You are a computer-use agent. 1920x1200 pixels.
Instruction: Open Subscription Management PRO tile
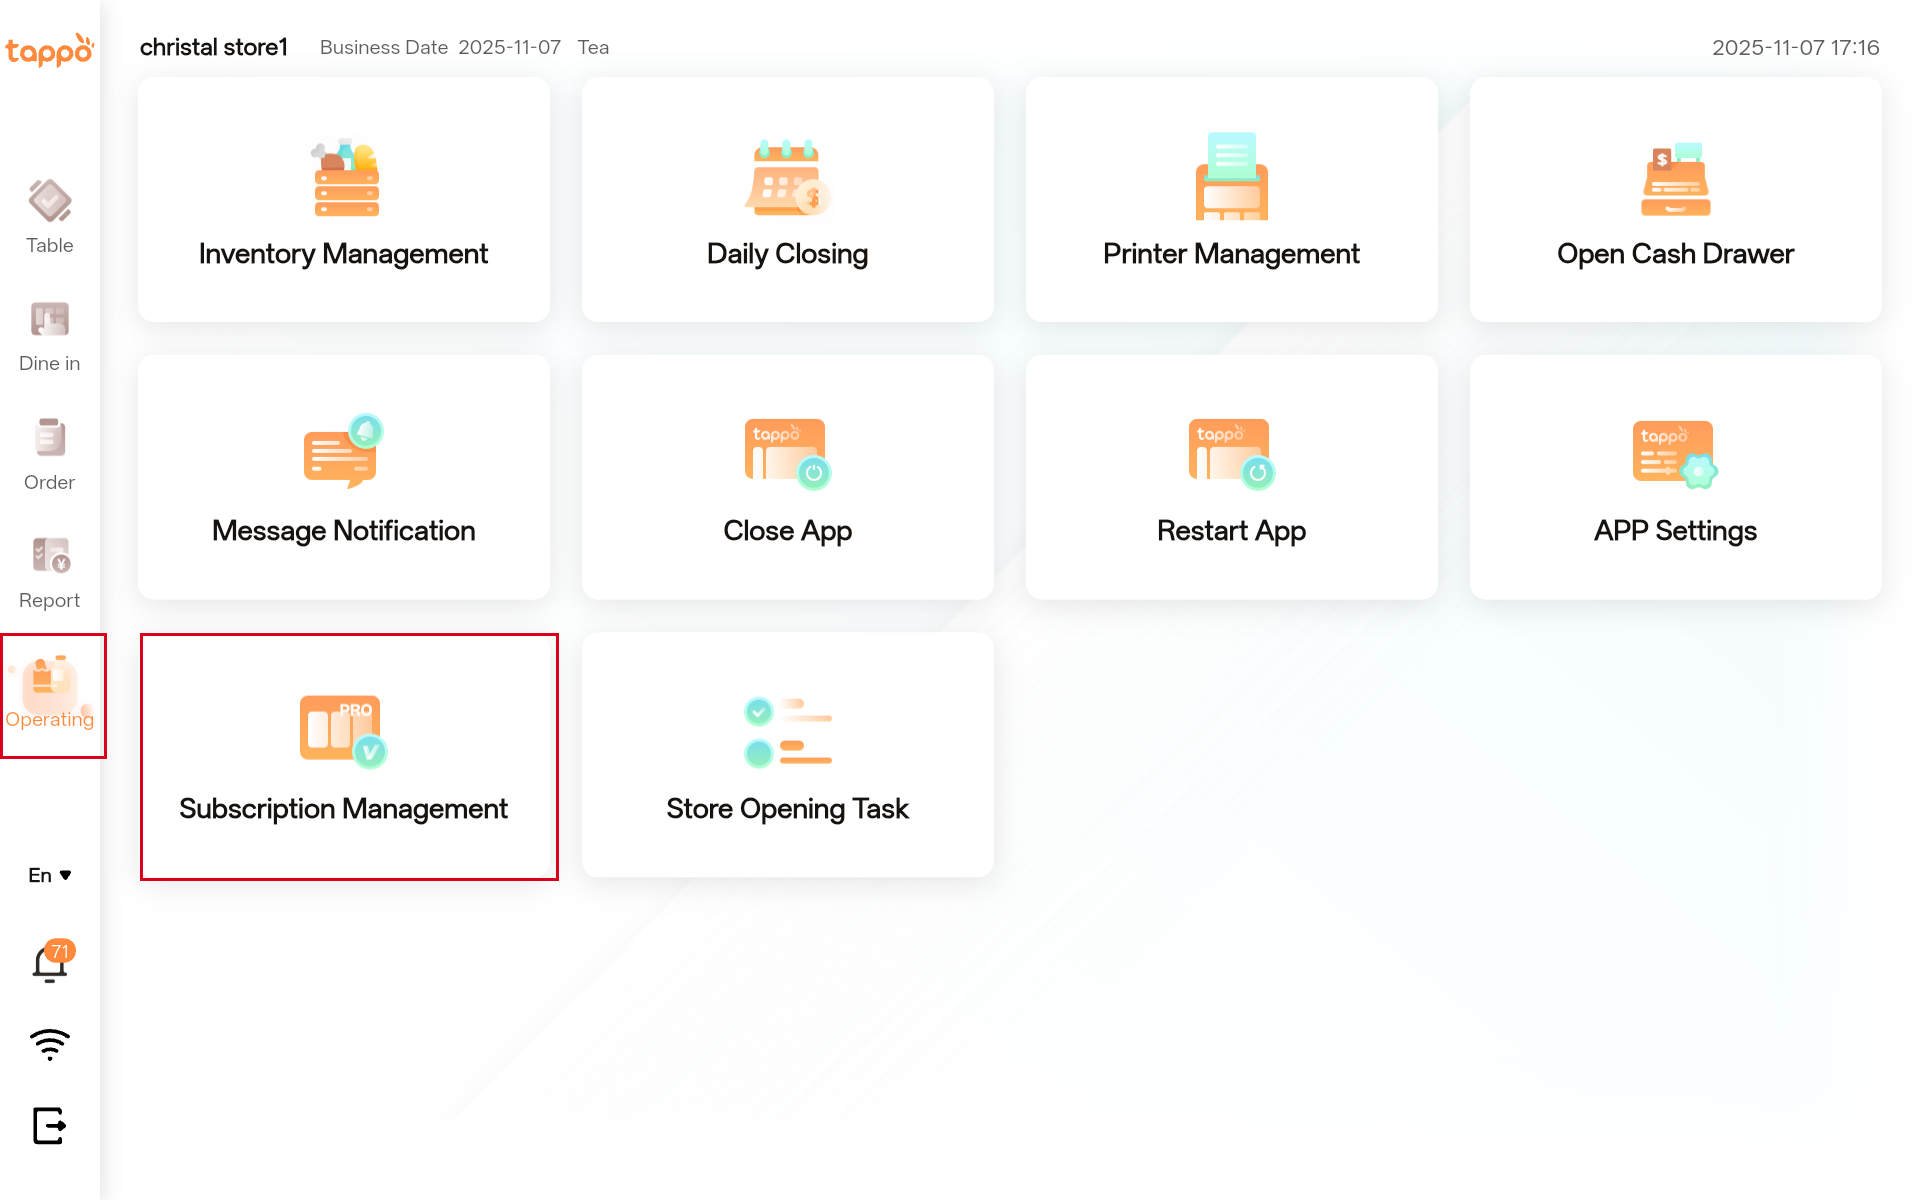tap(343, 755)
